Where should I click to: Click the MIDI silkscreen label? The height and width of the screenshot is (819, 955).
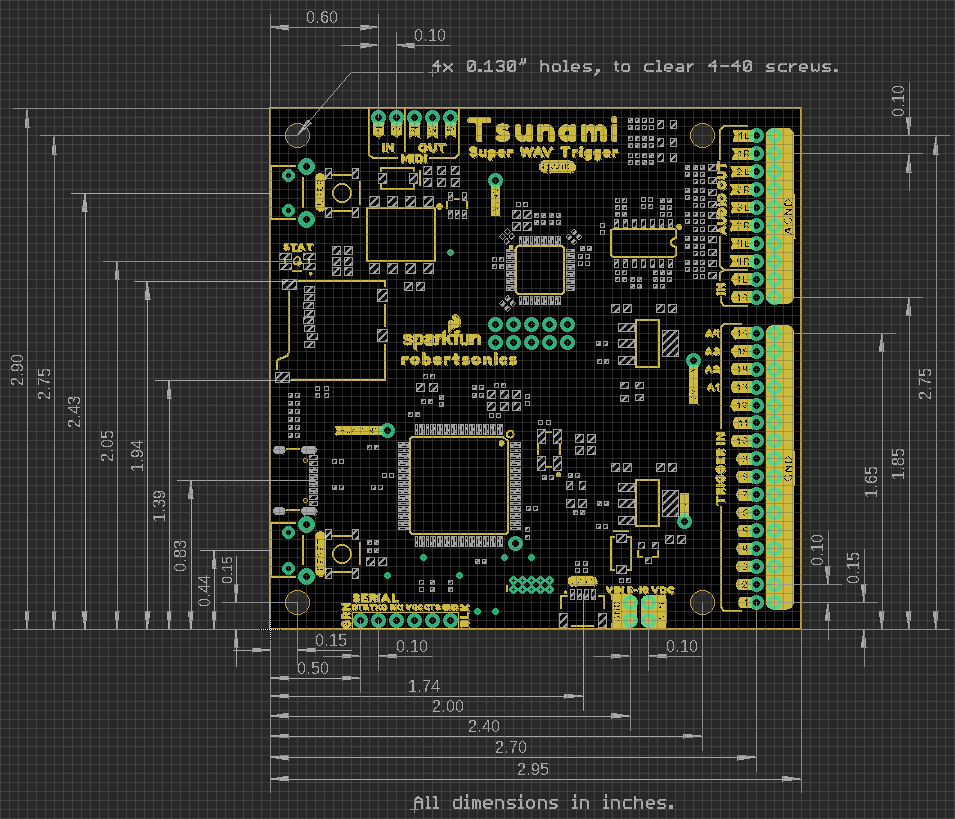pos(414,159)
